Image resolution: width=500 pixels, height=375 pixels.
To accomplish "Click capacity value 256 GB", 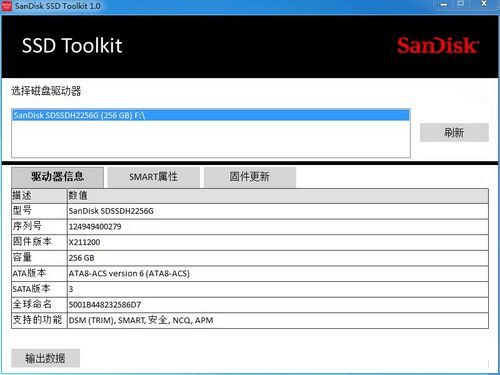I will [82, 258].
